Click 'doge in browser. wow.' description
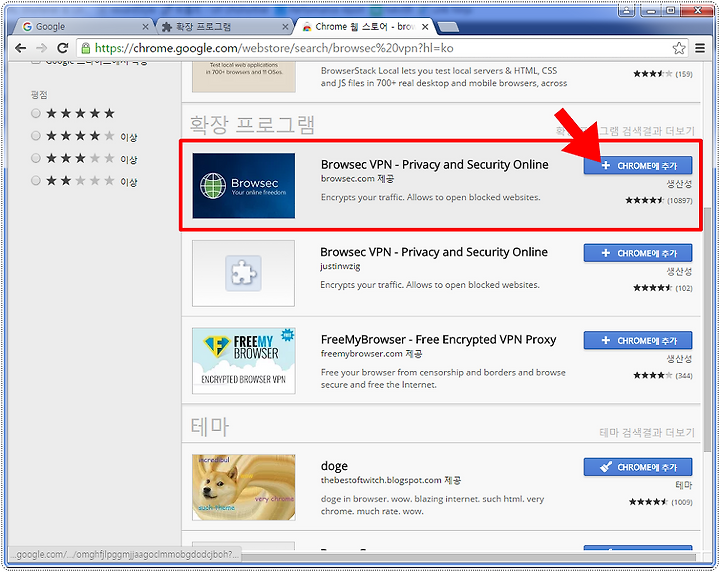This screenshot has width=720, height=572. [x=433, y=505]
